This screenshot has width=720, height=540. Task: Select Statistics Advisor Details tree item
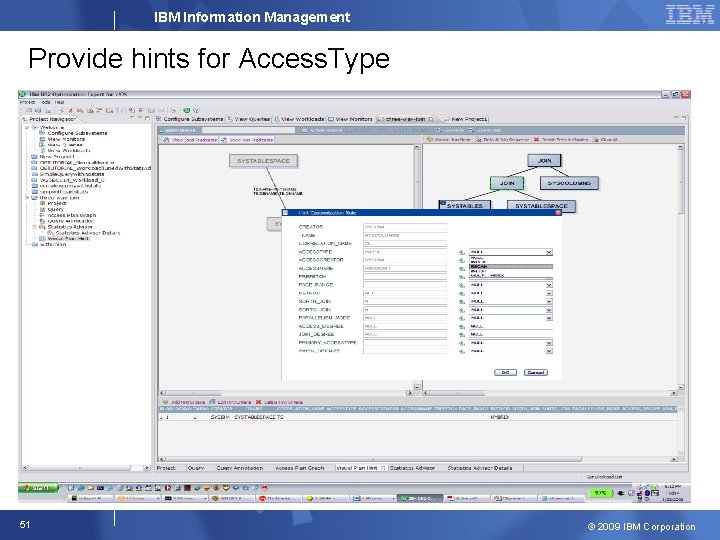[88, 233]
